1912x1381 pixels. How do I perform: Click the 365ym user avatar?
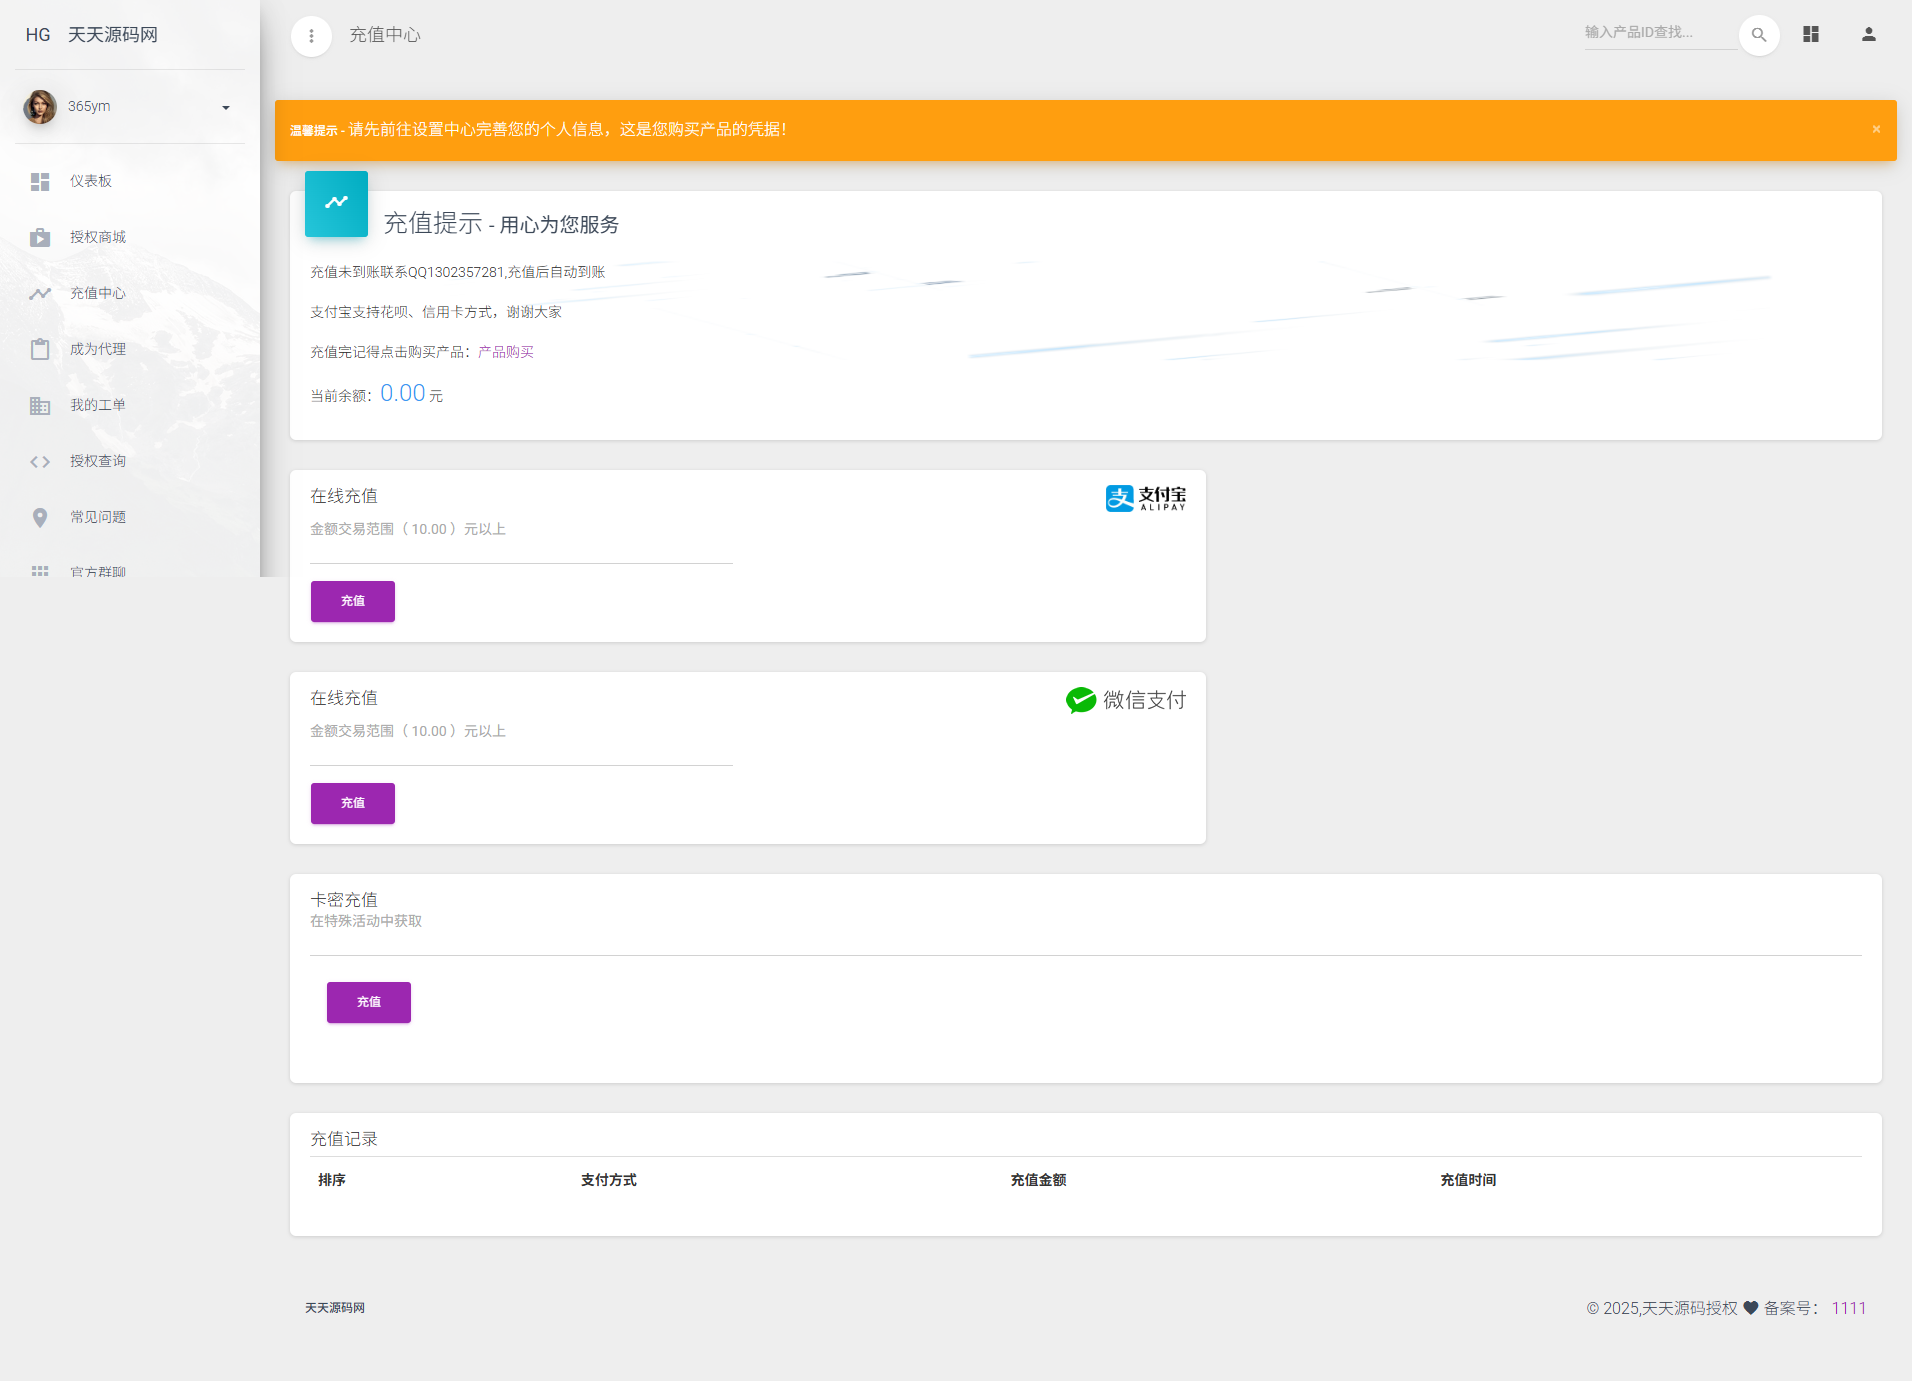40,107
